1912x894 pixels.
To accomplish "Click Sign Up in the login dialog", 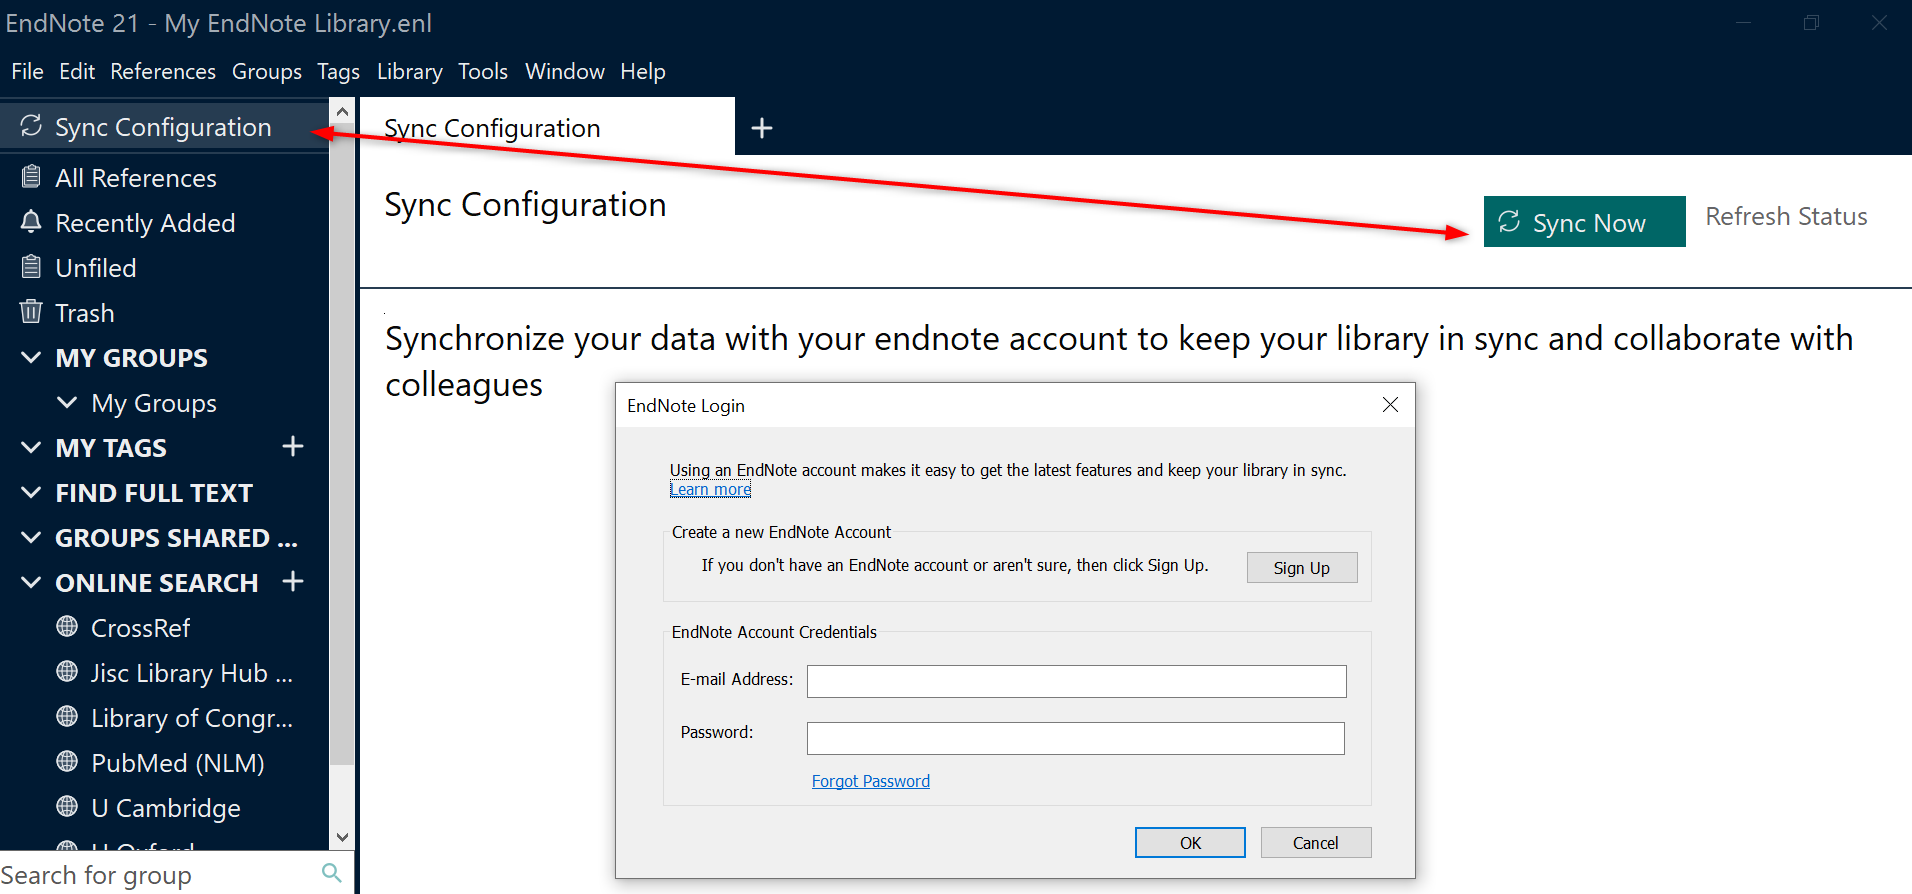I will tap(1301, 568).
